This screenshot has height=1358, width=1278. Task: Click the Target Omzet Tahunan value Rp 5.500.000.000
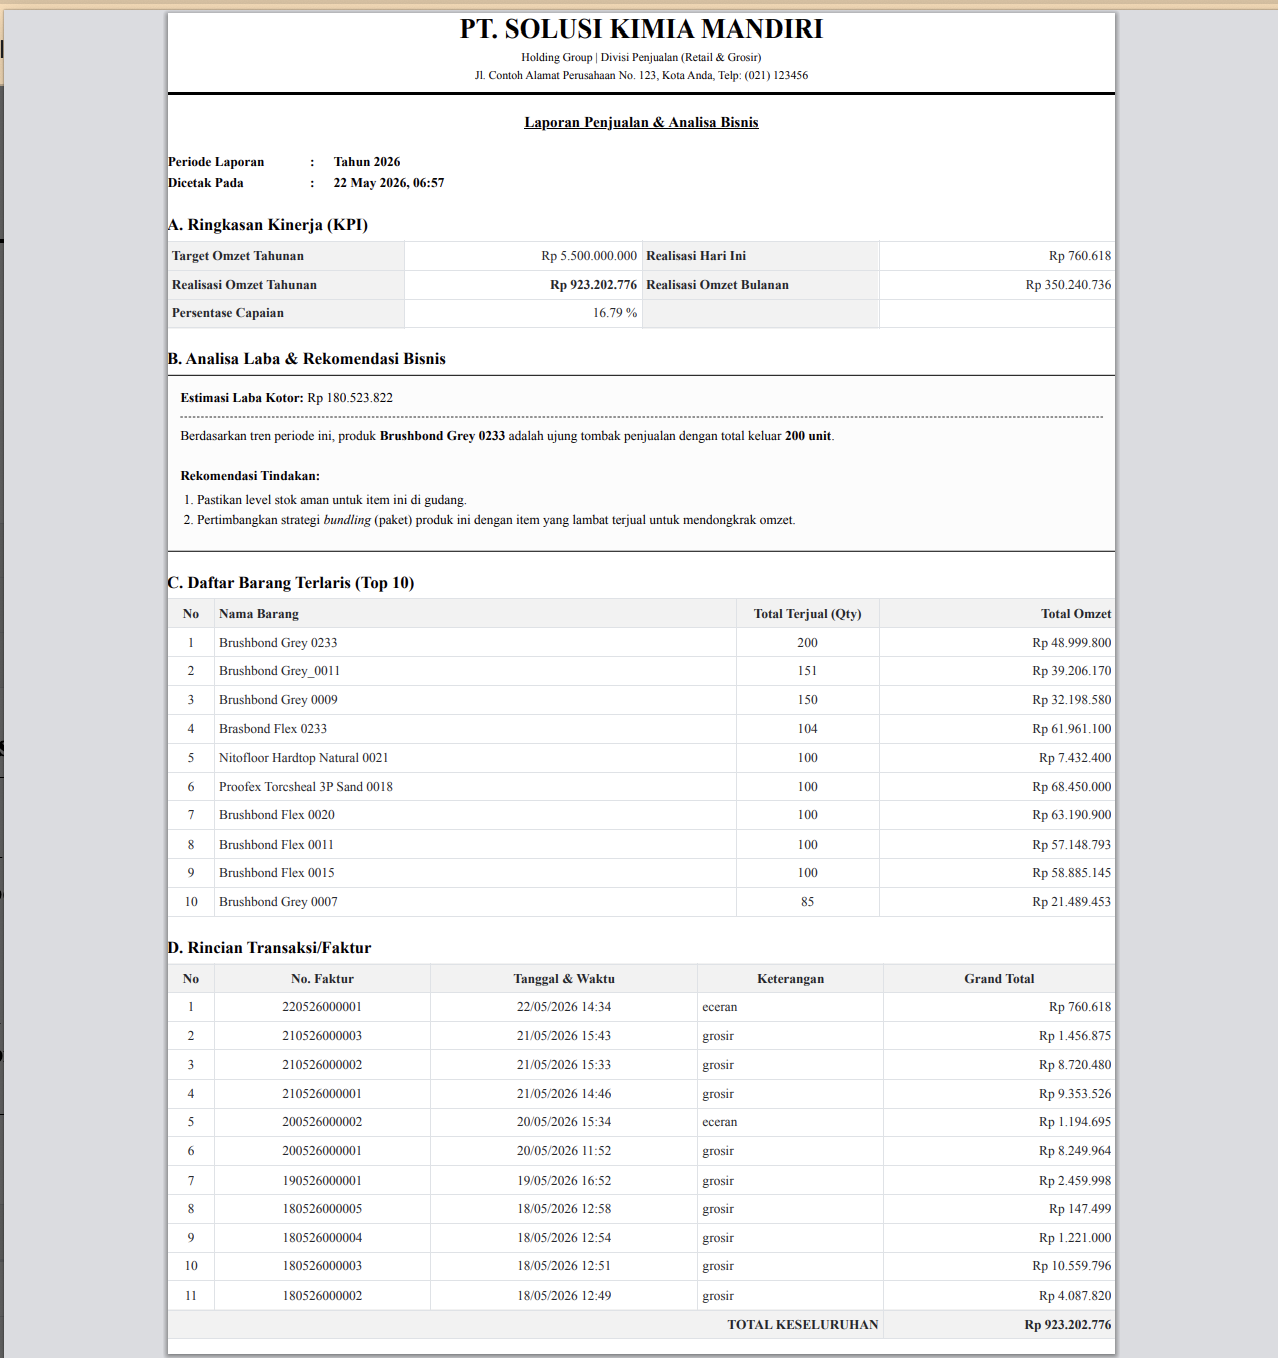(589, 256)
